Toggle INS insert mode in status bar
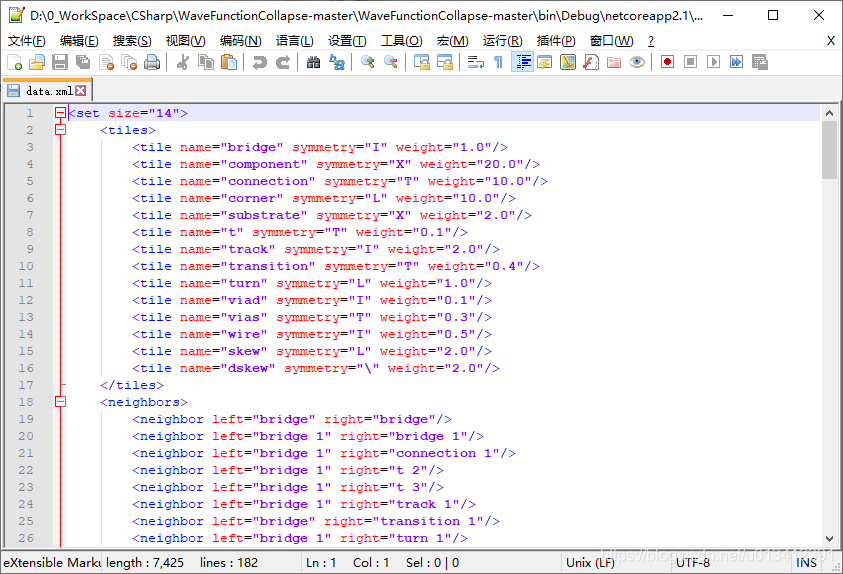This screenshot has height=574, width=843. click(806, 563)
